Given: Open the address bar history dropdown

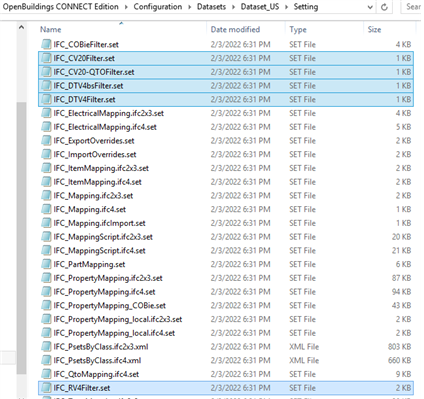Looking at the screenshot, I should point(370,7).
